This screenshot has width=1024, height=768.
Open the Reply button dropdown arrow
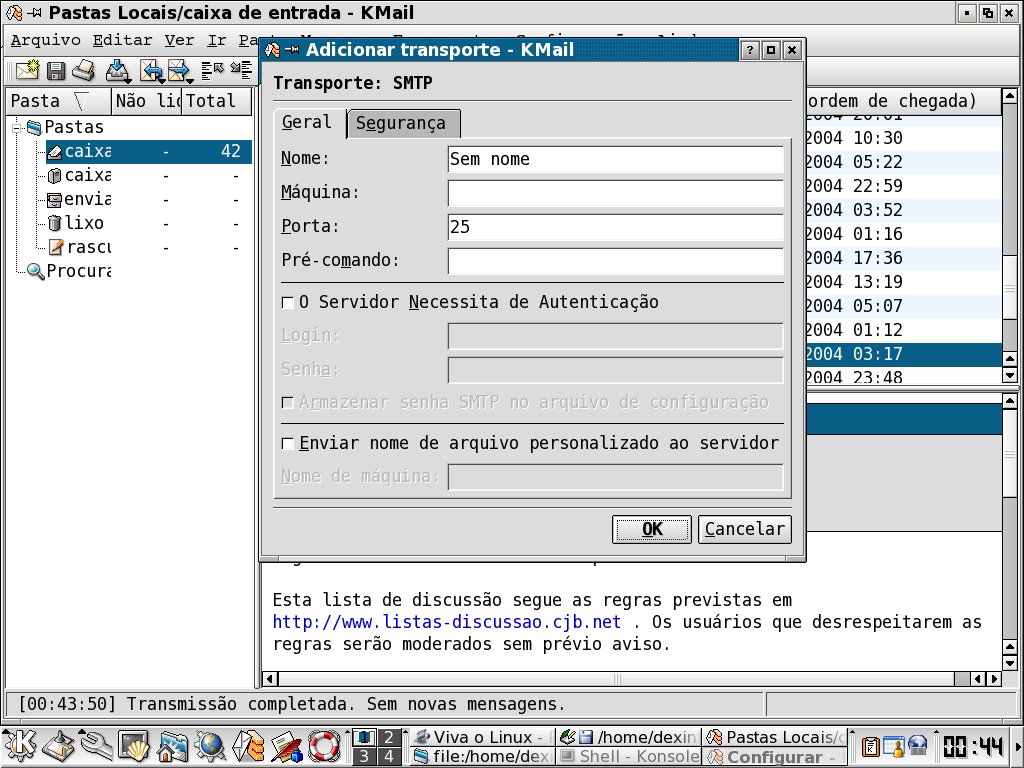coord(161,81)
